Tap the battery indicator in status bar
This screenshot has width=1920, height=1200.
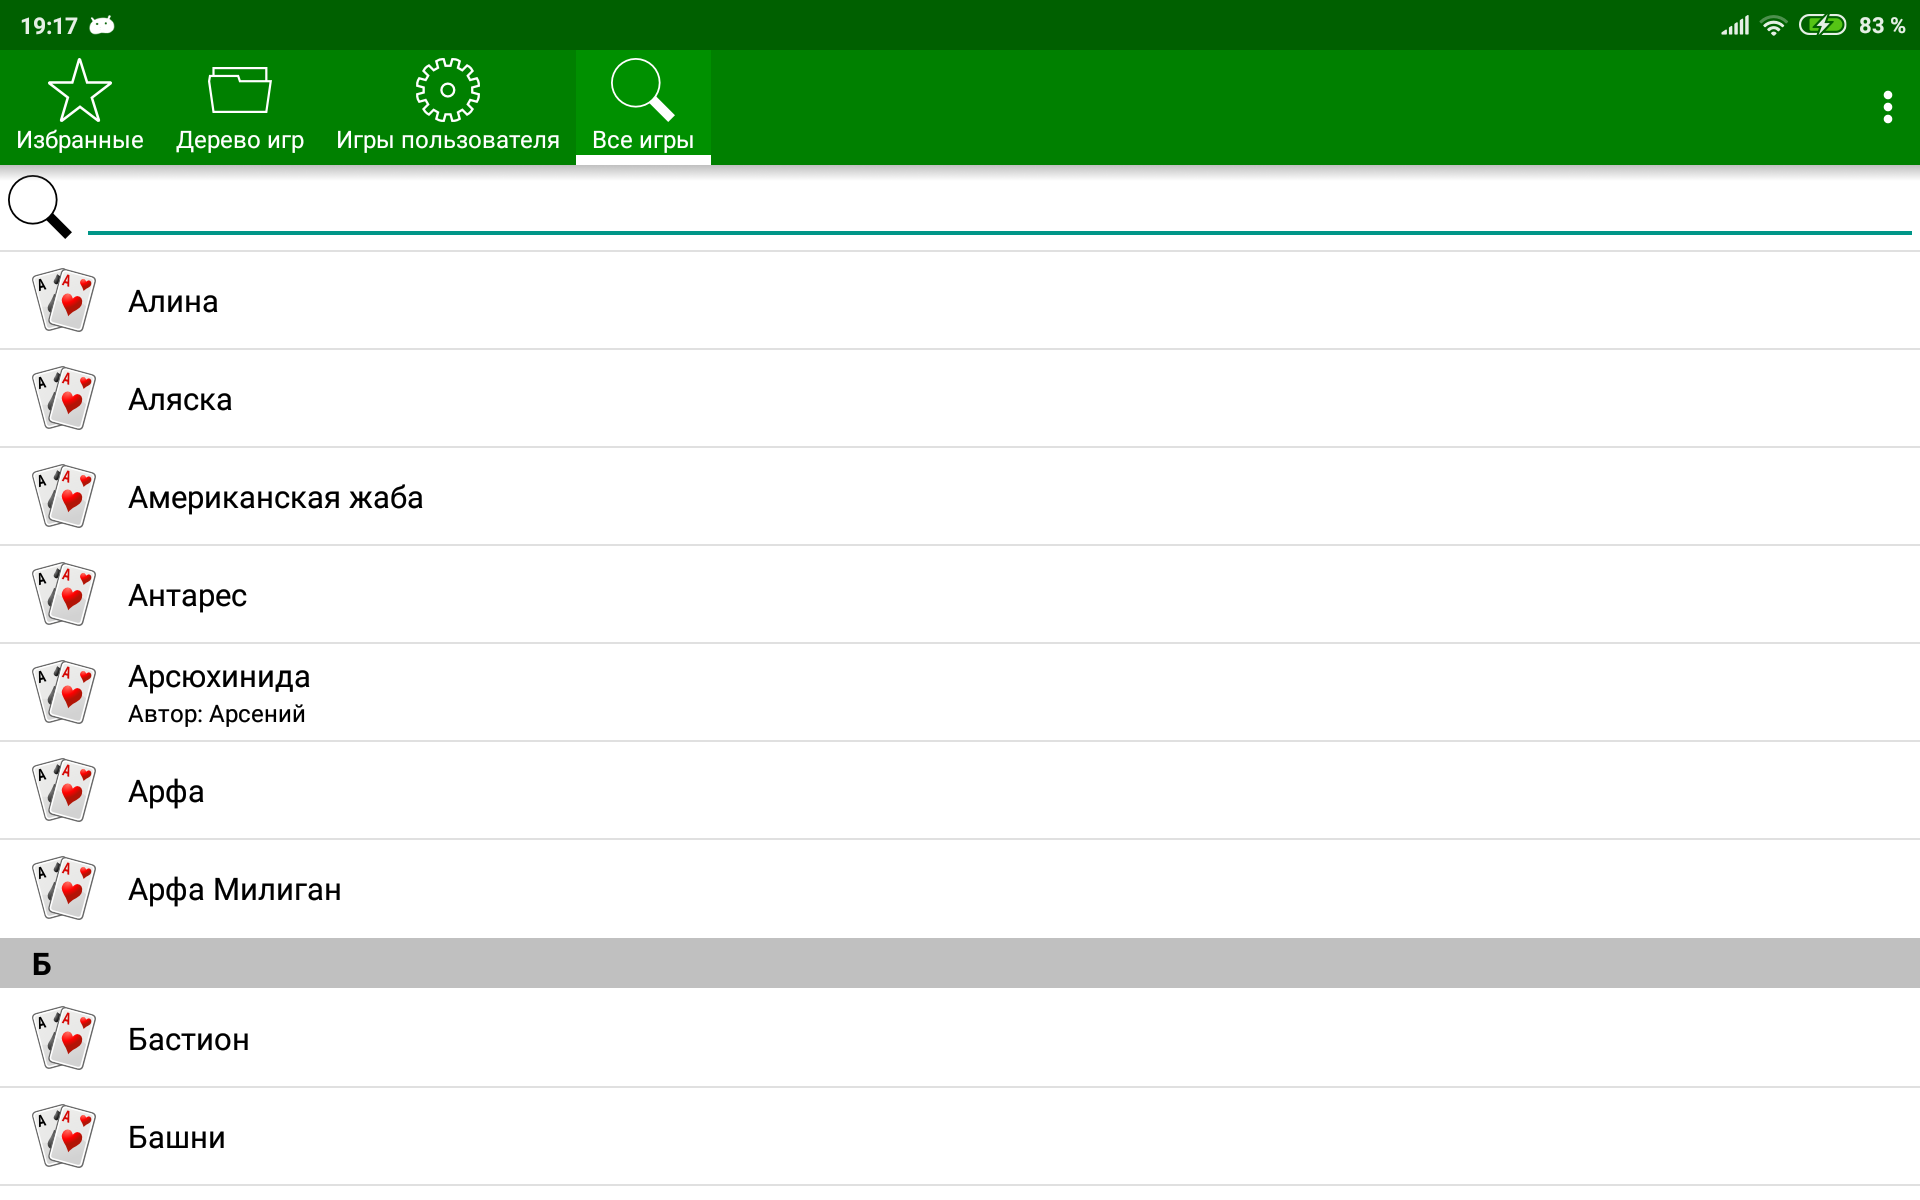coord(1822,25)
